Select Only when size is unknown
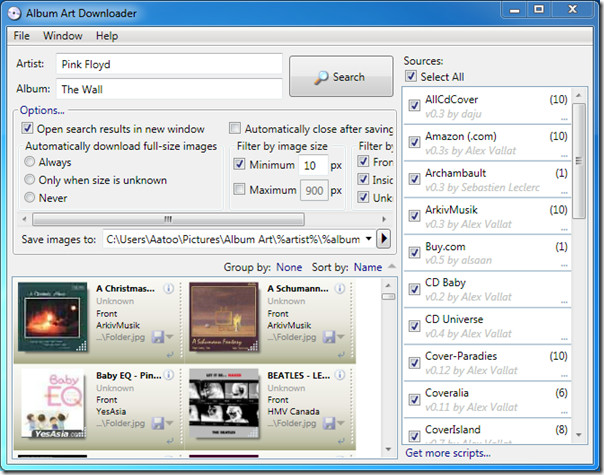Screen dimensions: 604x475 click(x=29, y=179)
